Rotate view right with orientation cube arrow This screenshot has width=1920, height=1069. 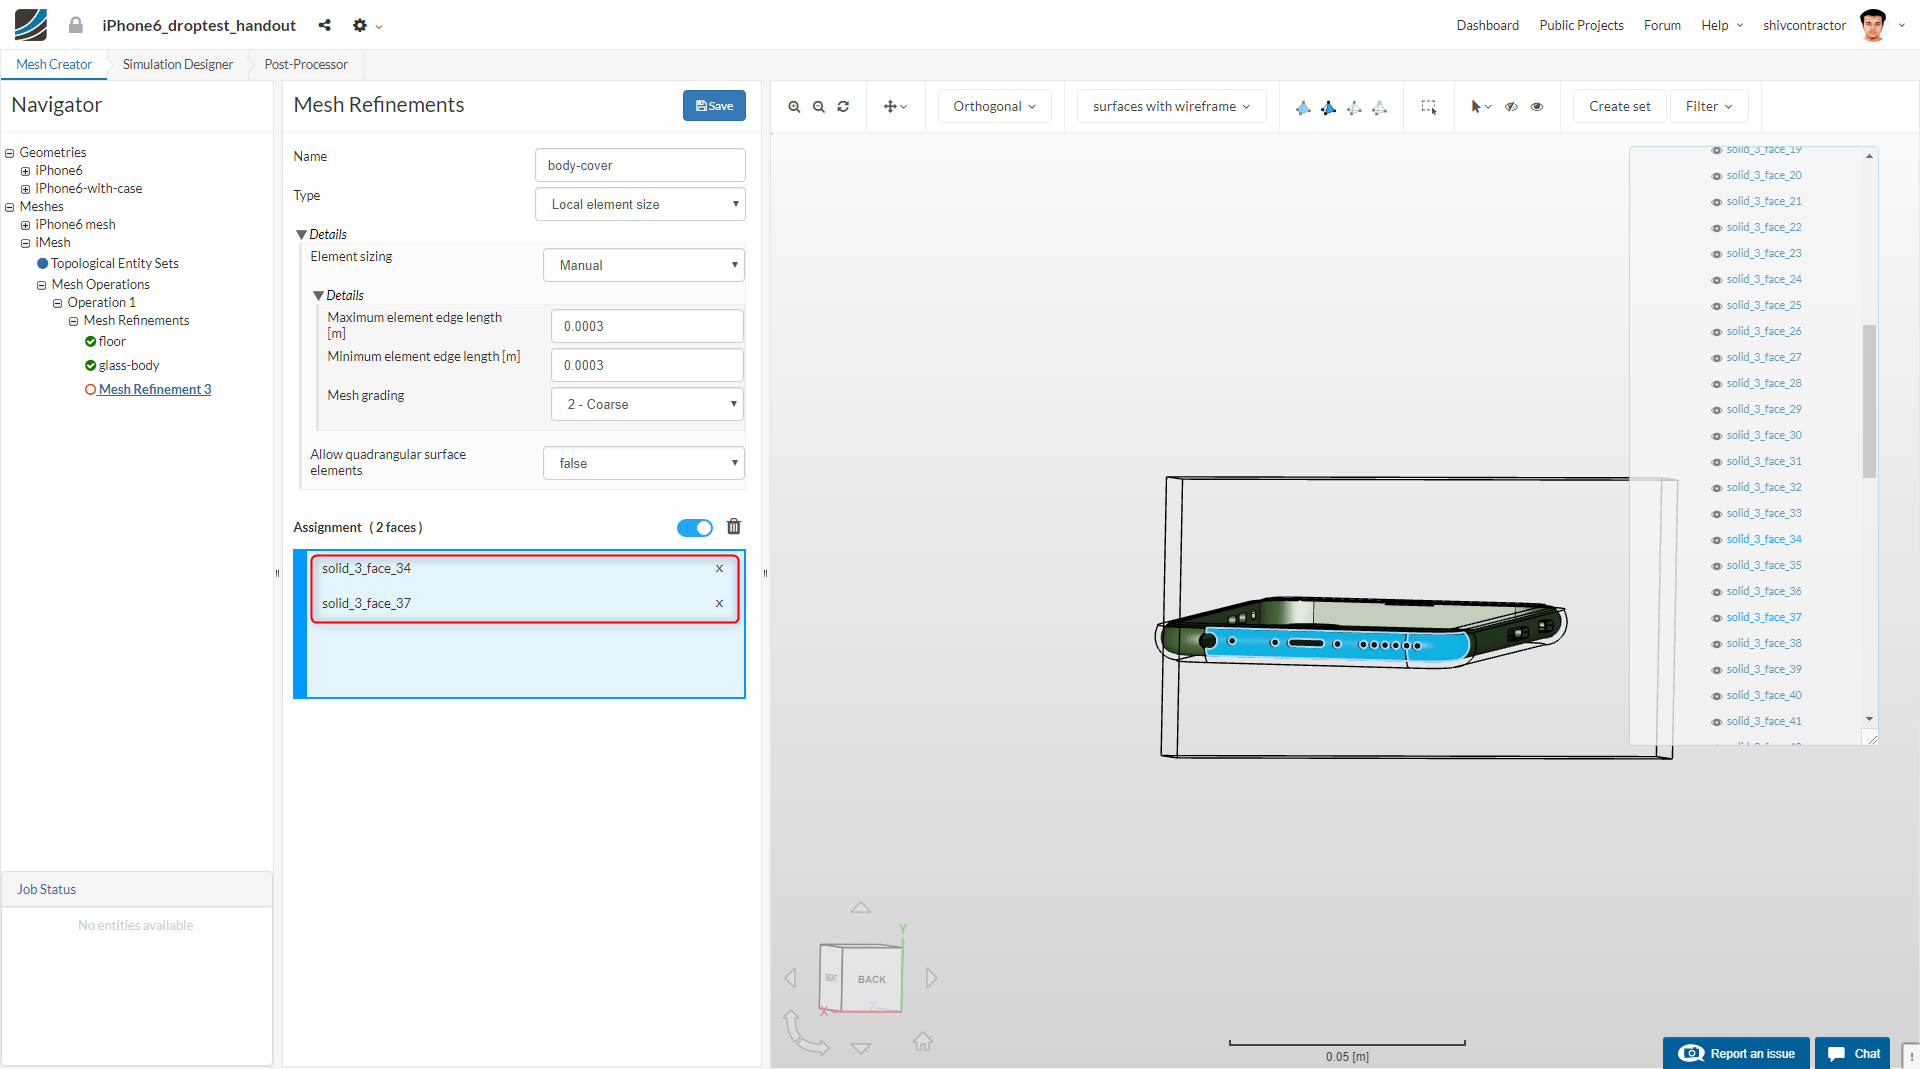[x=931, y=978]
